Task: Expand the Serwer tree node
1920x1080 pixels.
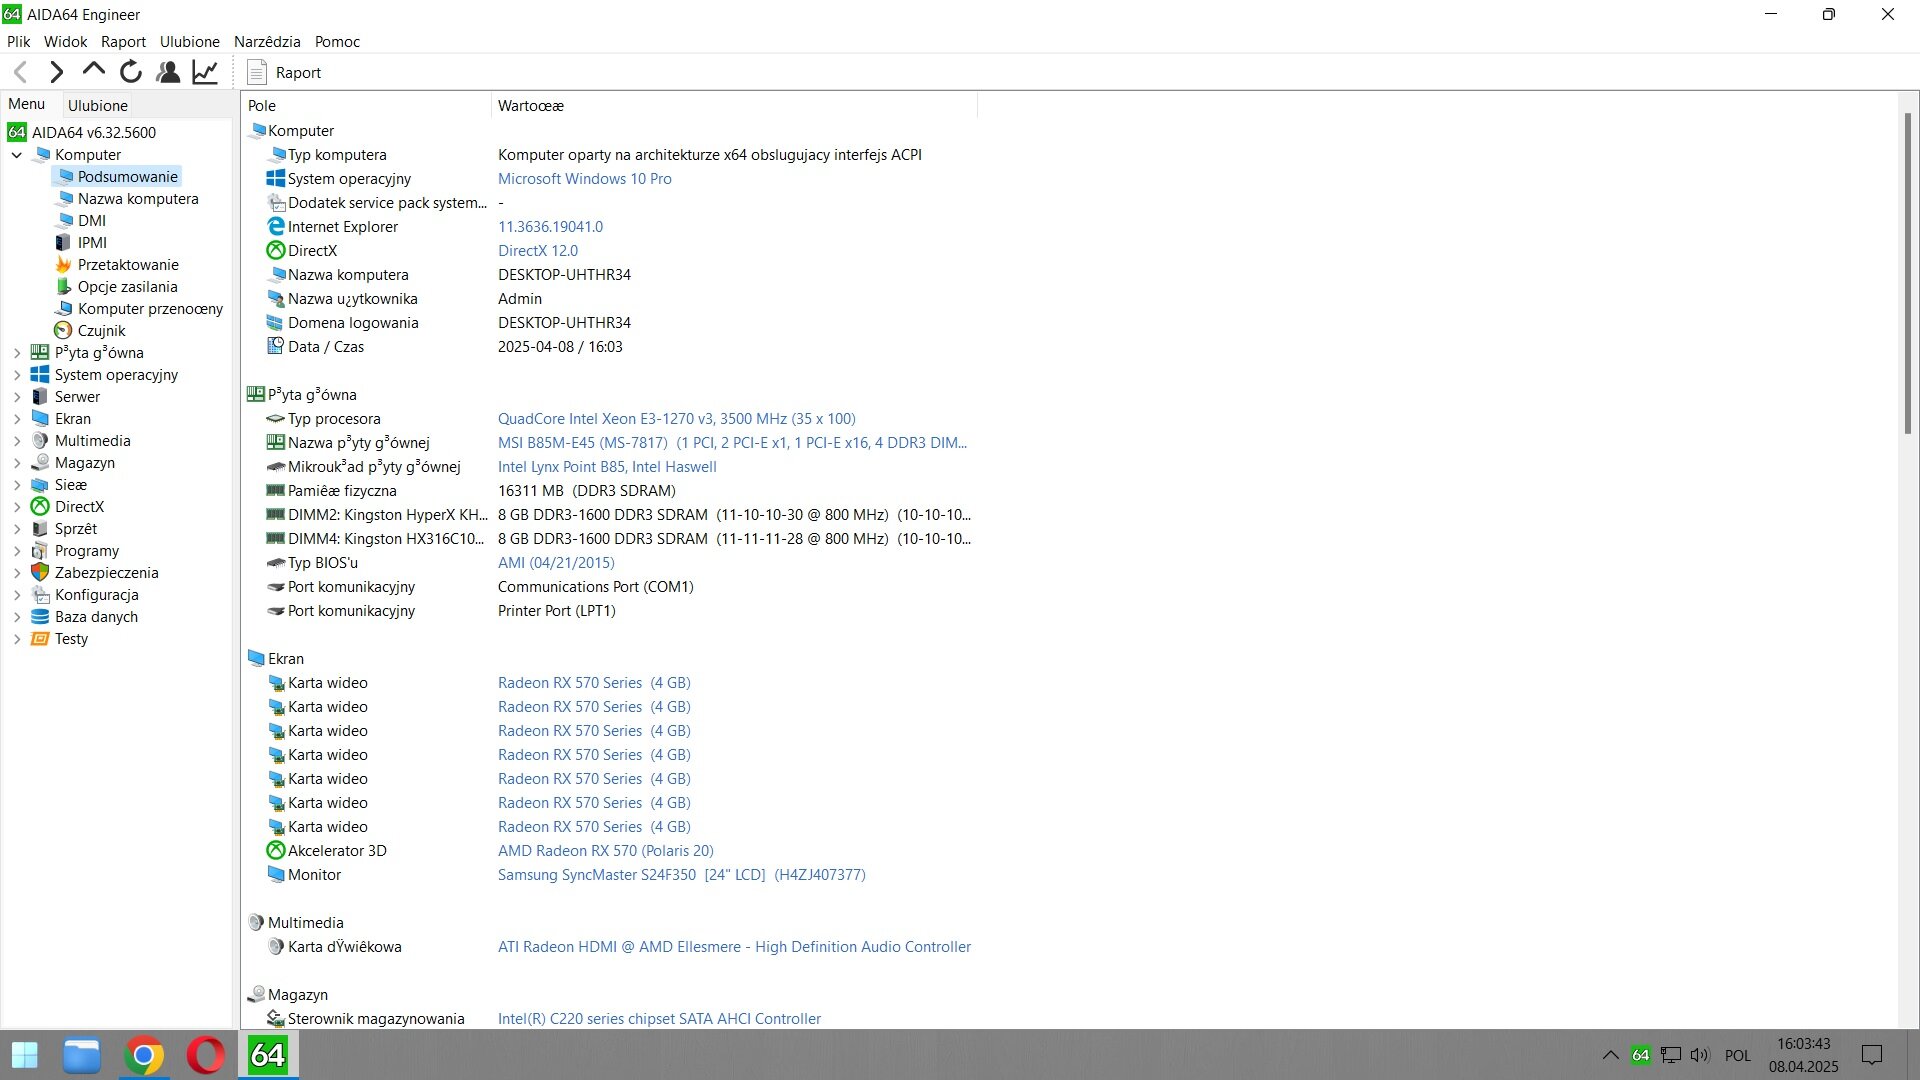Action: click(x=17, y=397)
